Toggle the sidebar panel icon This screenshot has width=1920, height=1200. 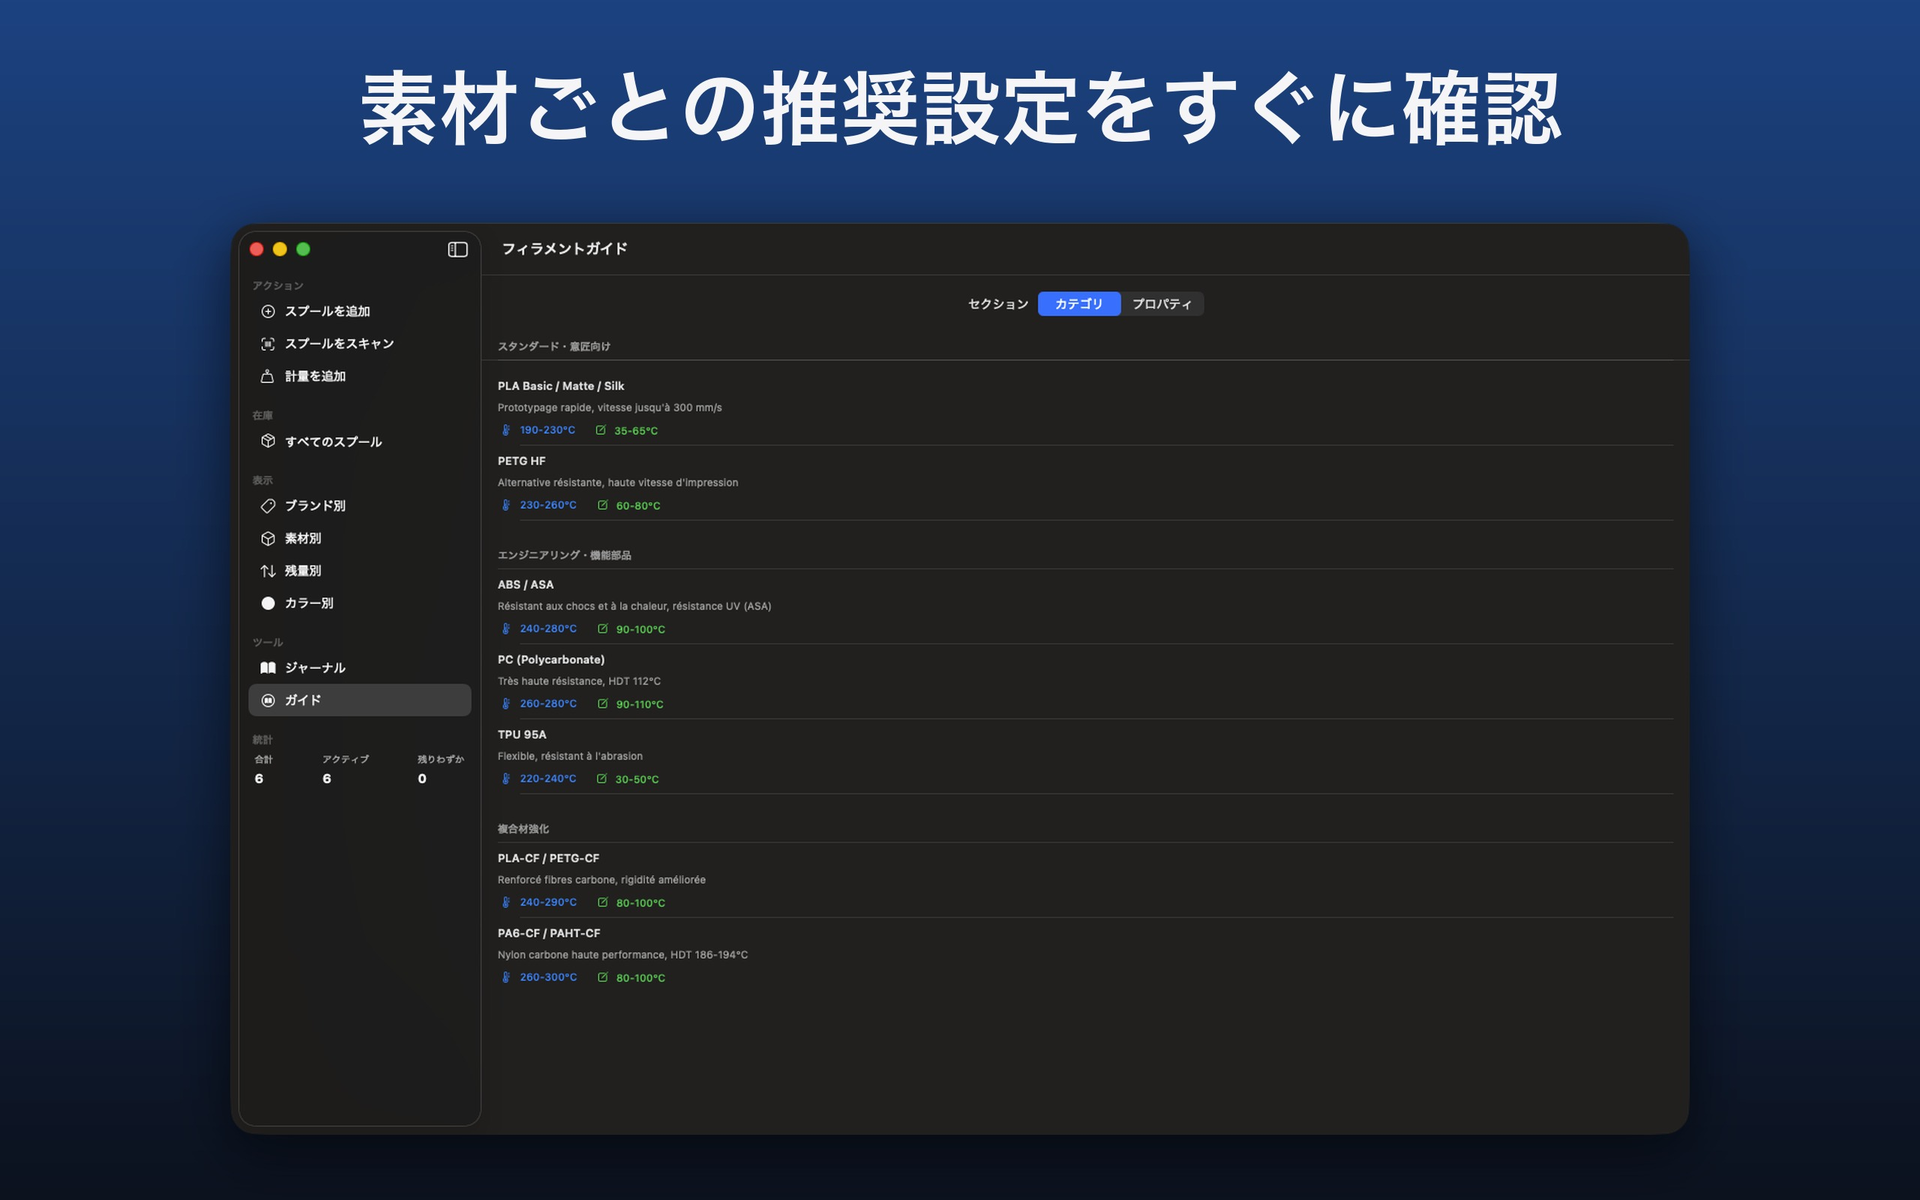(x=458, y=249)
